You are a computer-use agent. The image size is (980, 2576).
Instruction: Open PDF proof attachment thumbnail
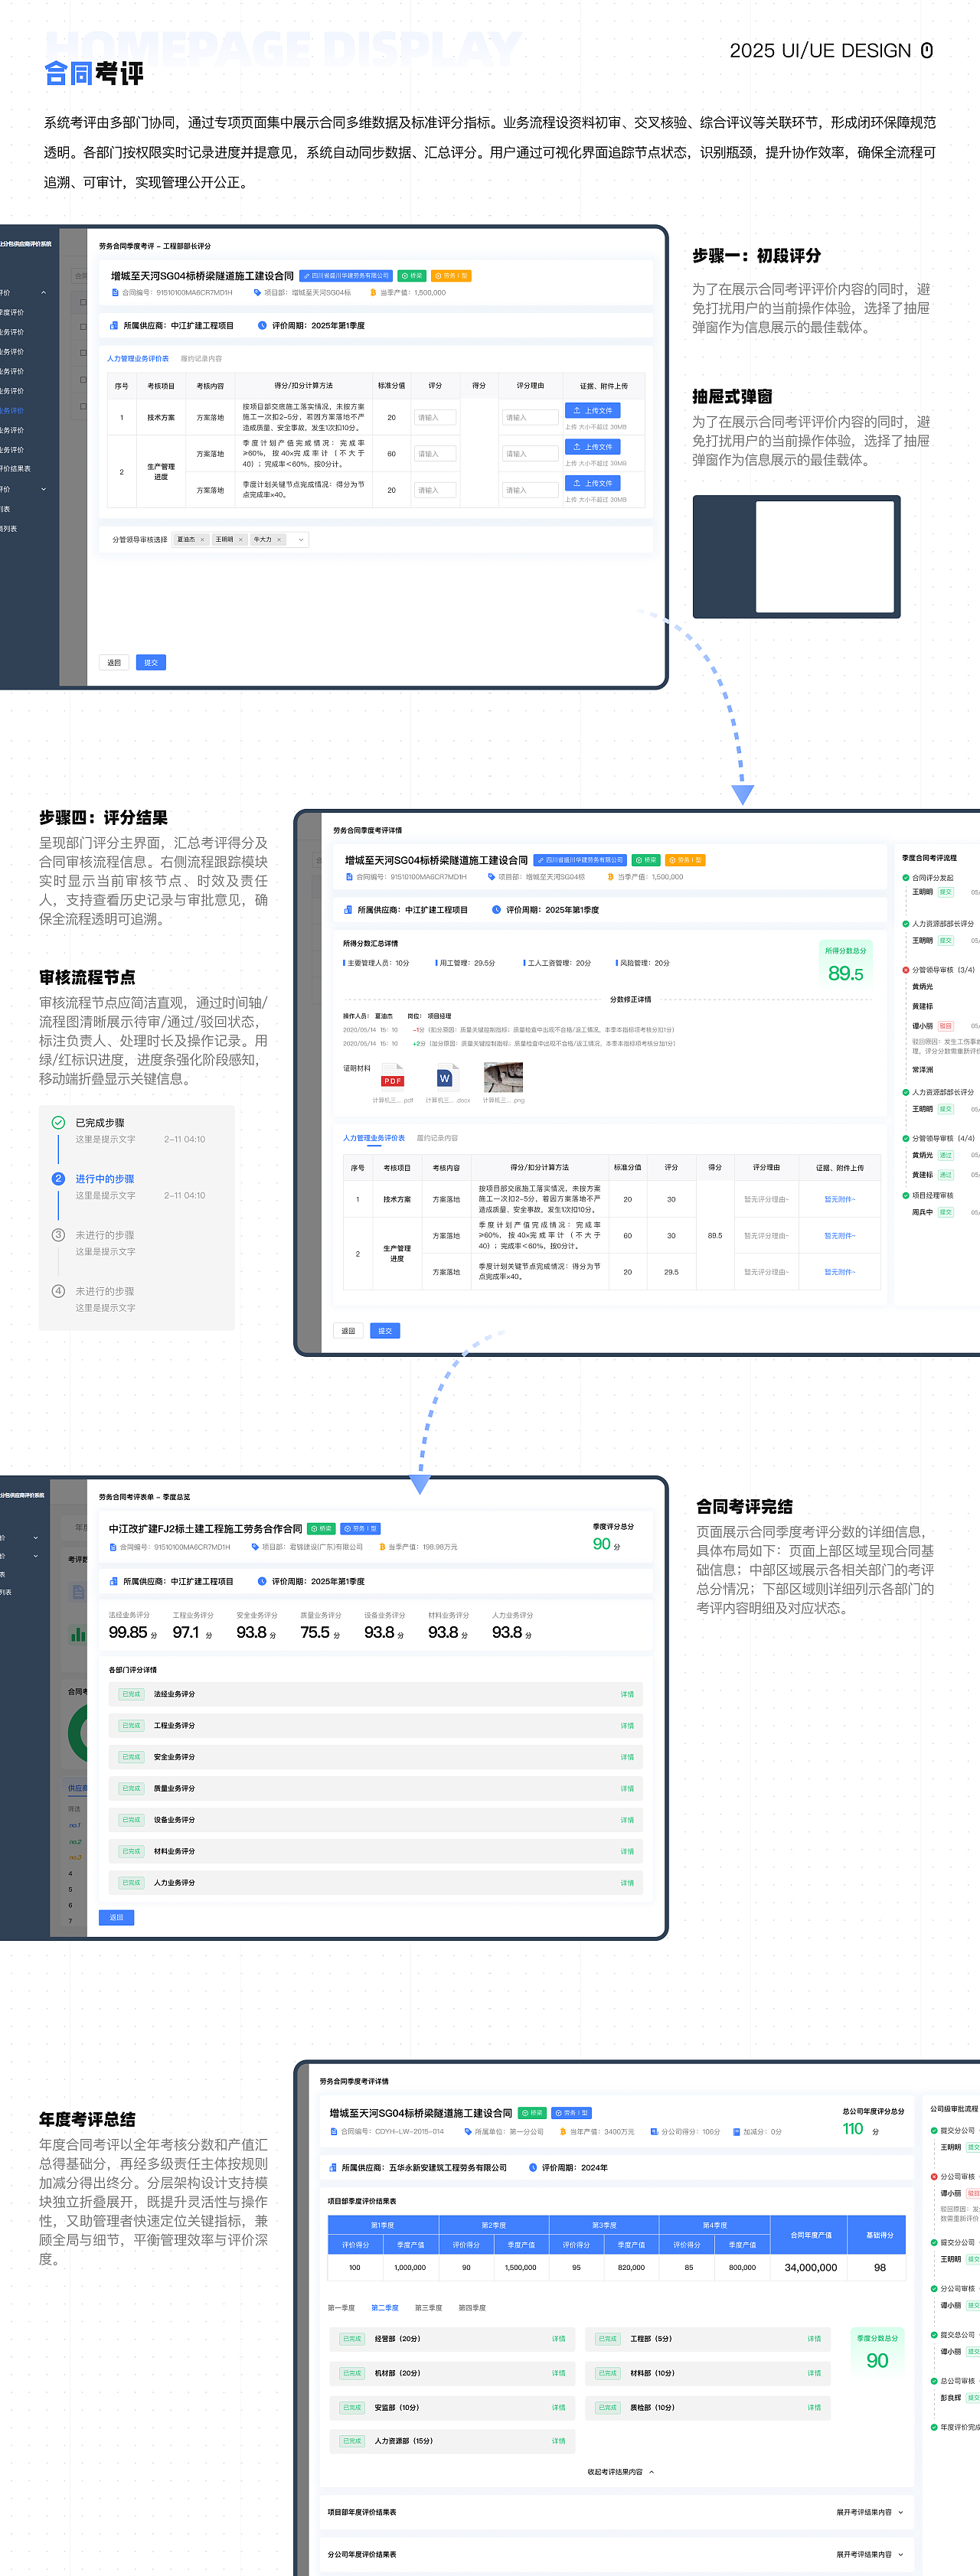[393, 1079]
